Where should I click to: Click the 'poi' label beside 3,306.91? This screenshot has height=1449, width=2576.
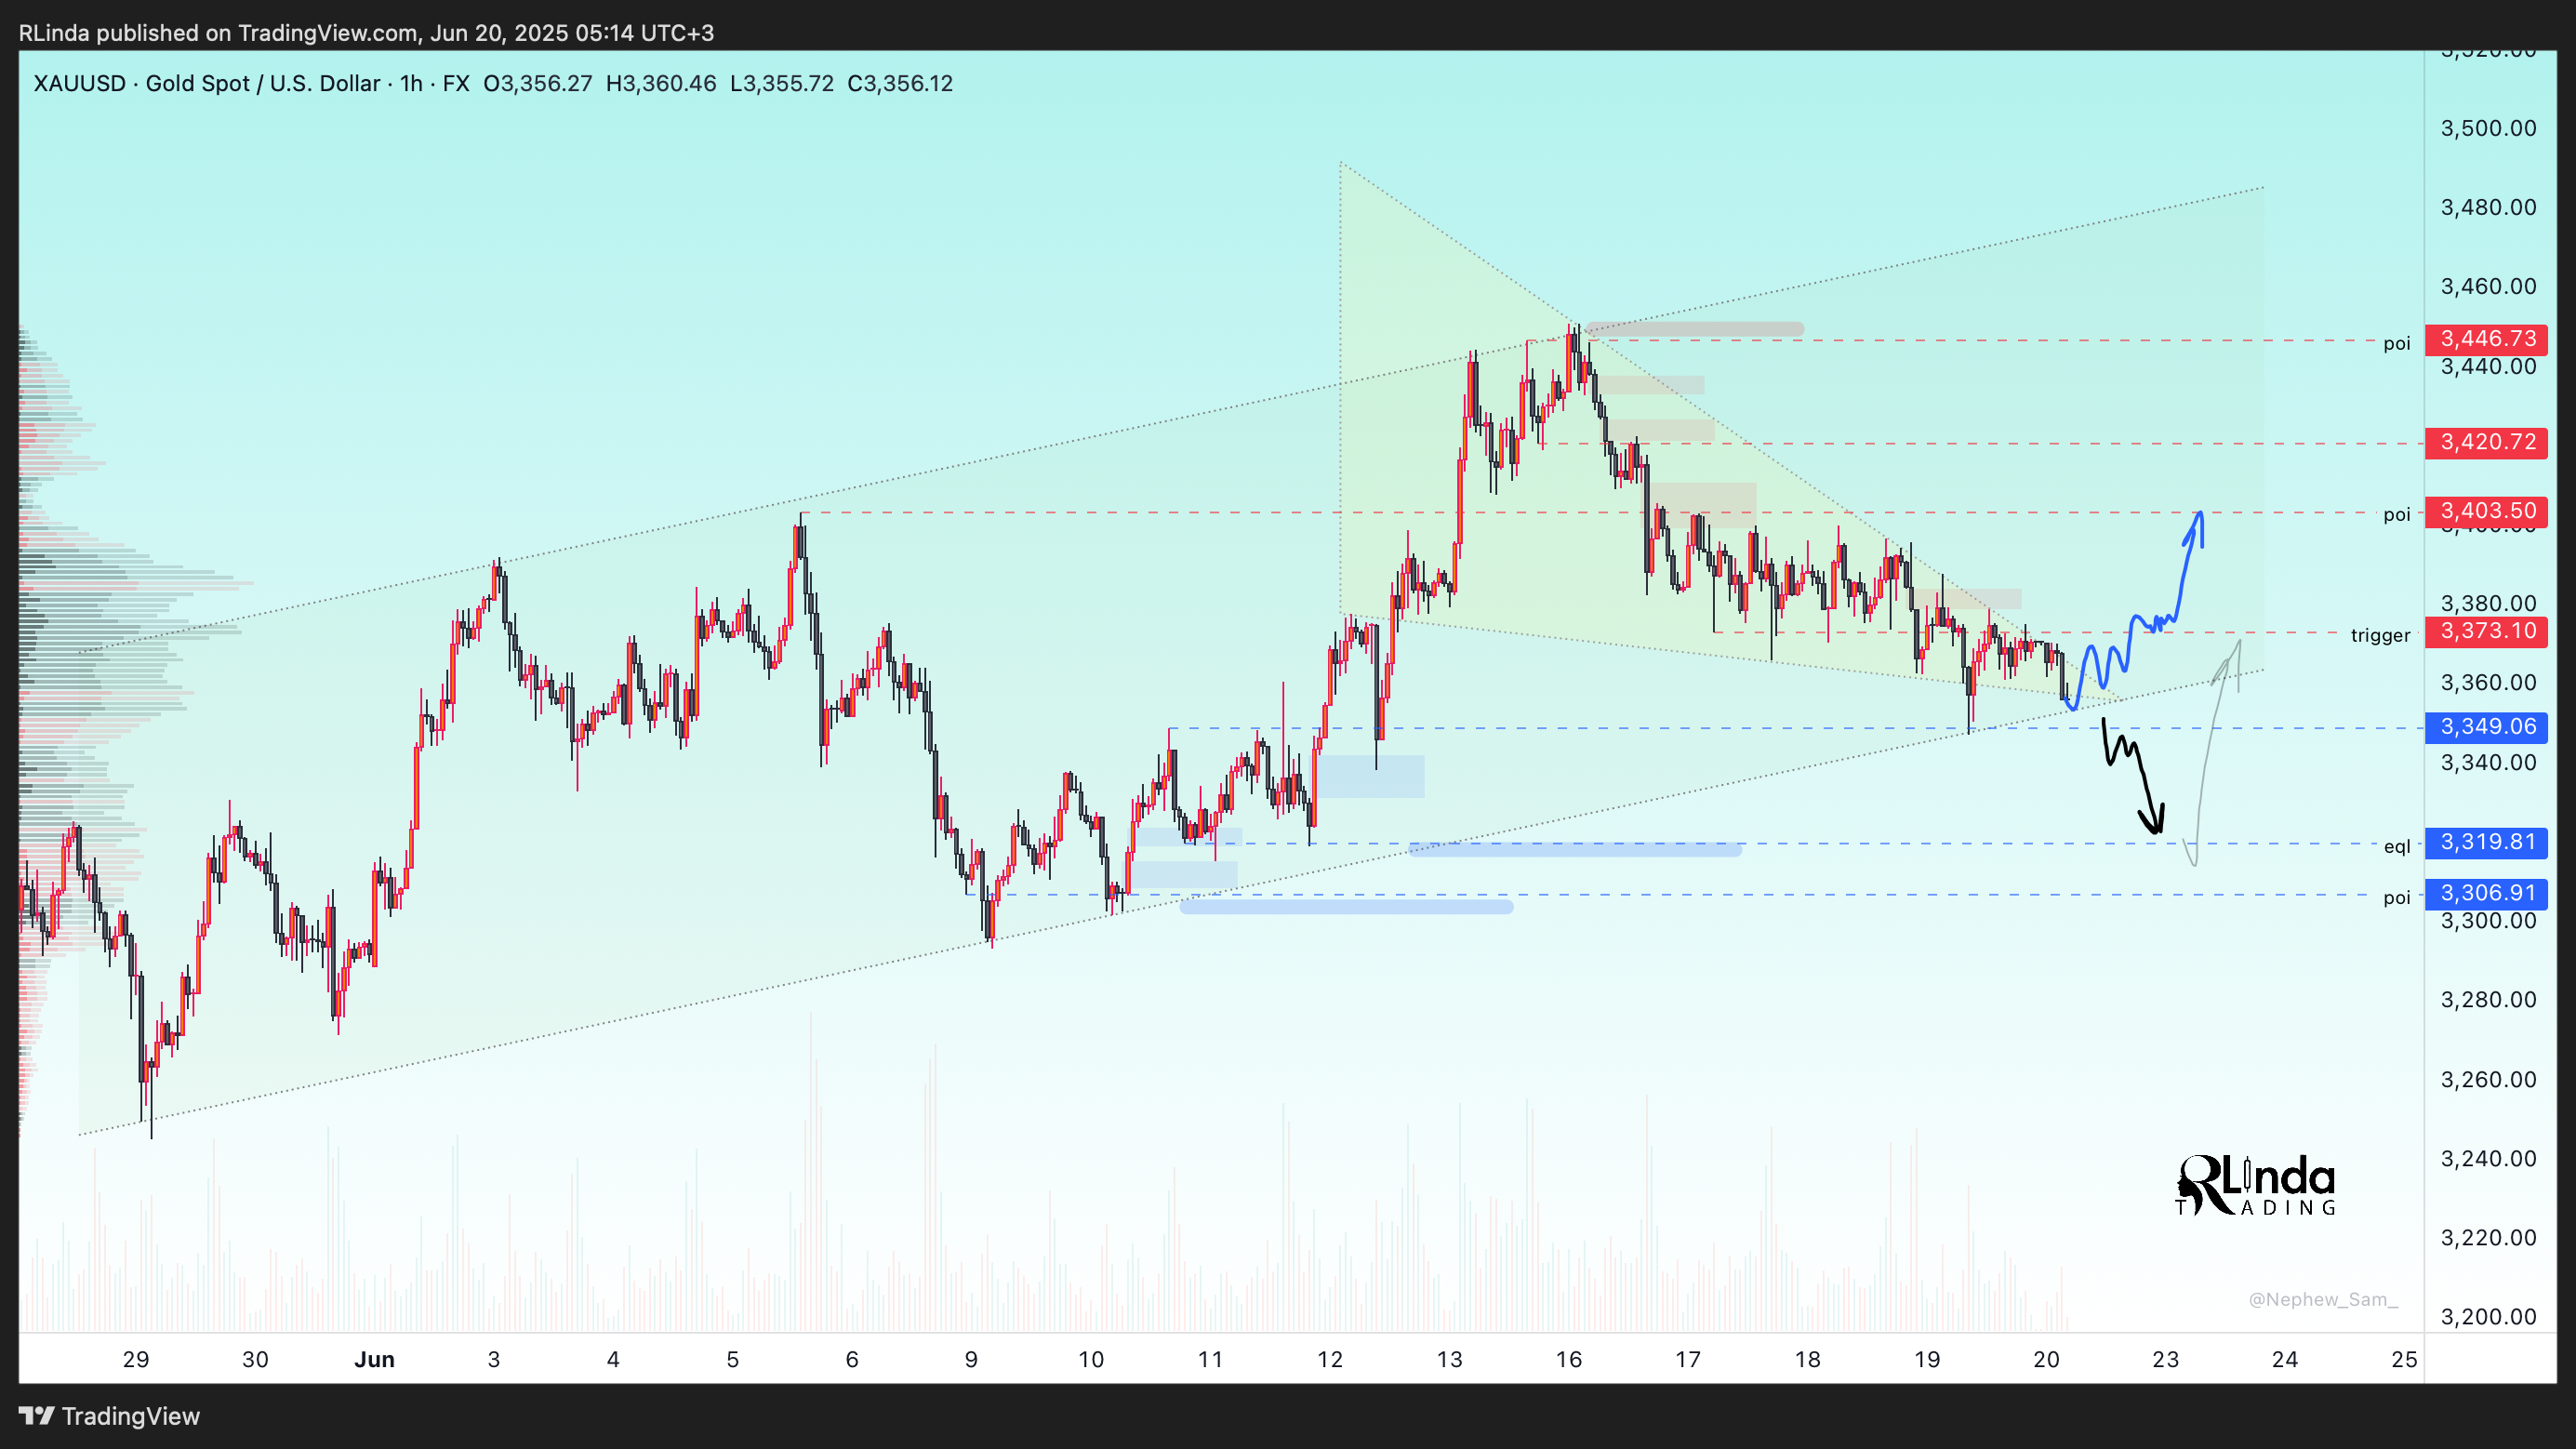coord(2396,898)
